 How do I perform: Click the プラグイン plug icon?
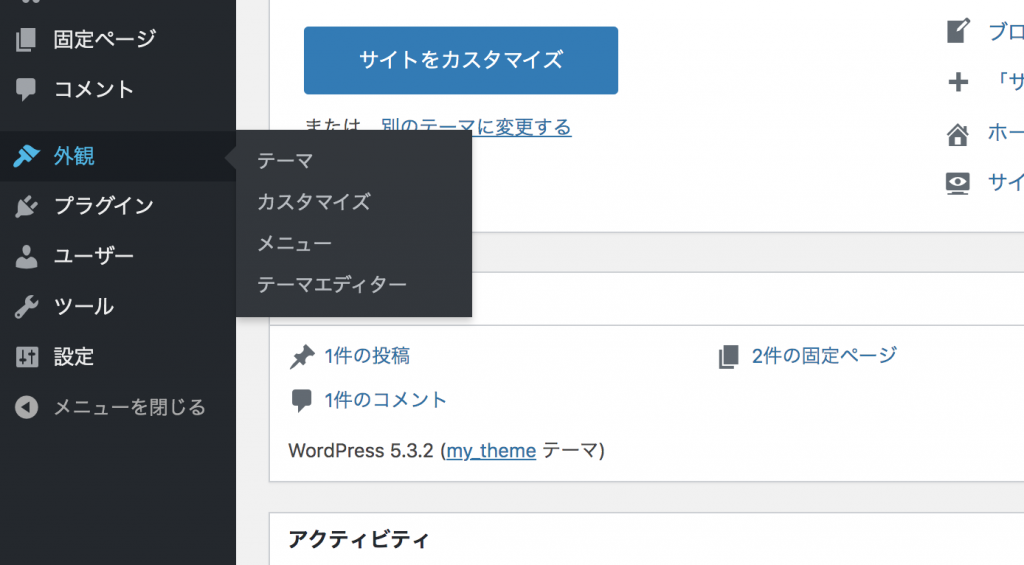coord(26,206)
